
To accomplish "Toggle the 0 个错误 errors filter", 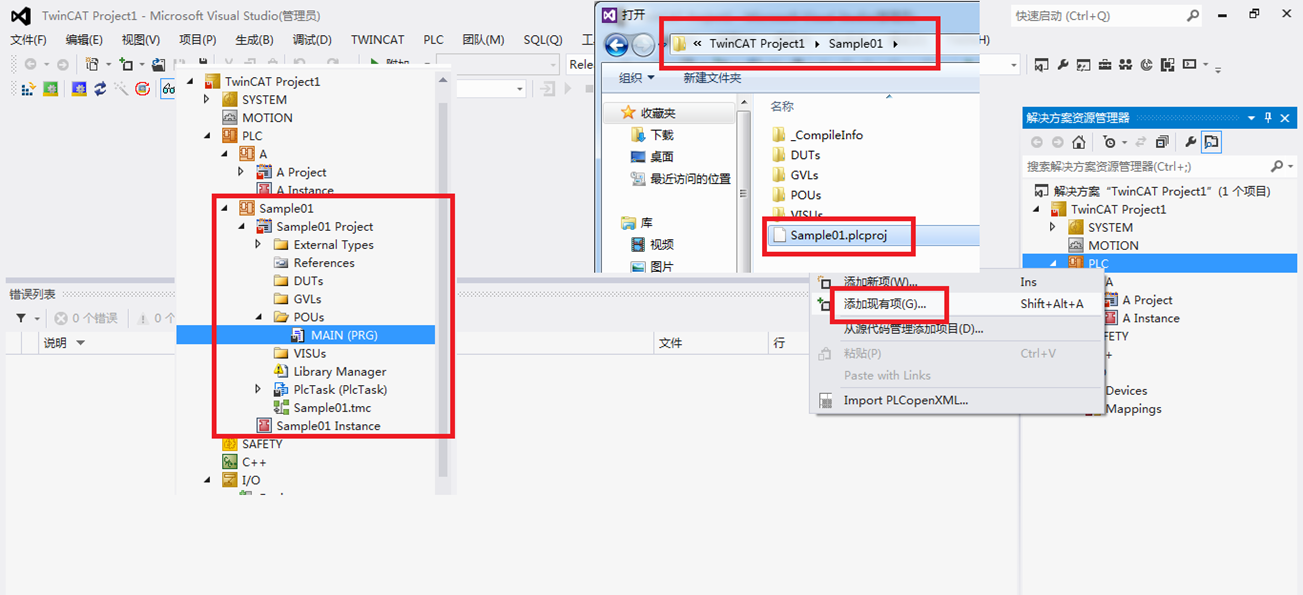I will coord(86,318).
